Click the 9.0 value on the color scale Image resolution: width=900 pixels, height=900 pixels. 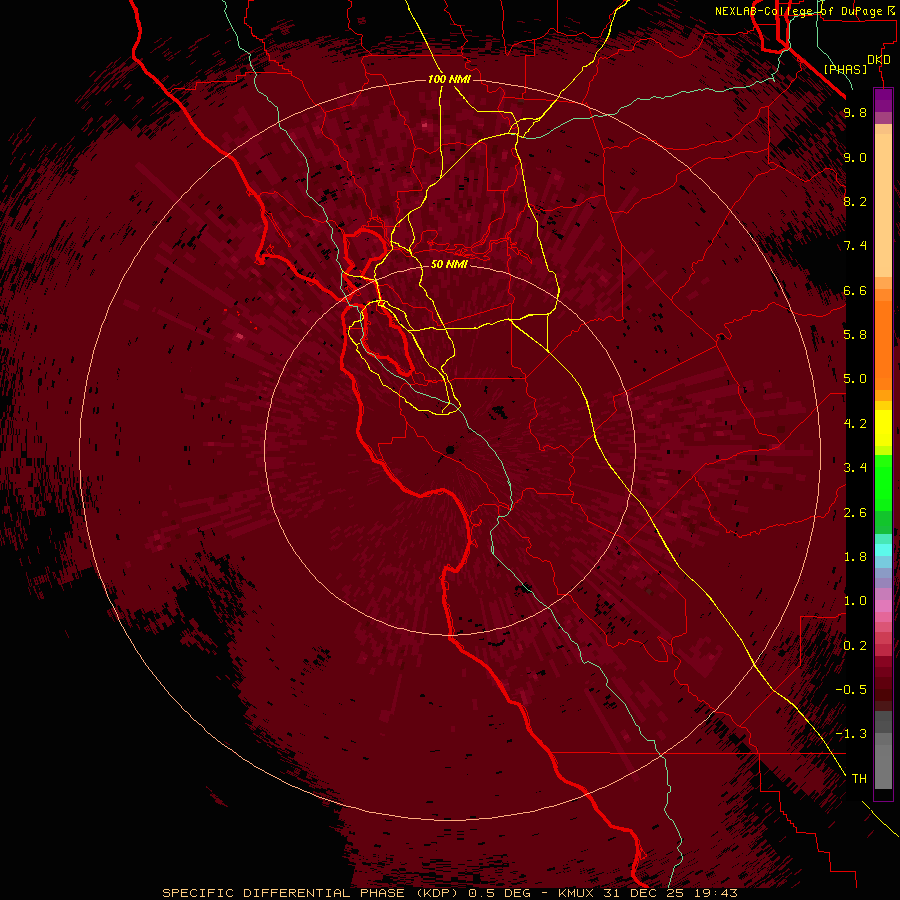[855, 157]
